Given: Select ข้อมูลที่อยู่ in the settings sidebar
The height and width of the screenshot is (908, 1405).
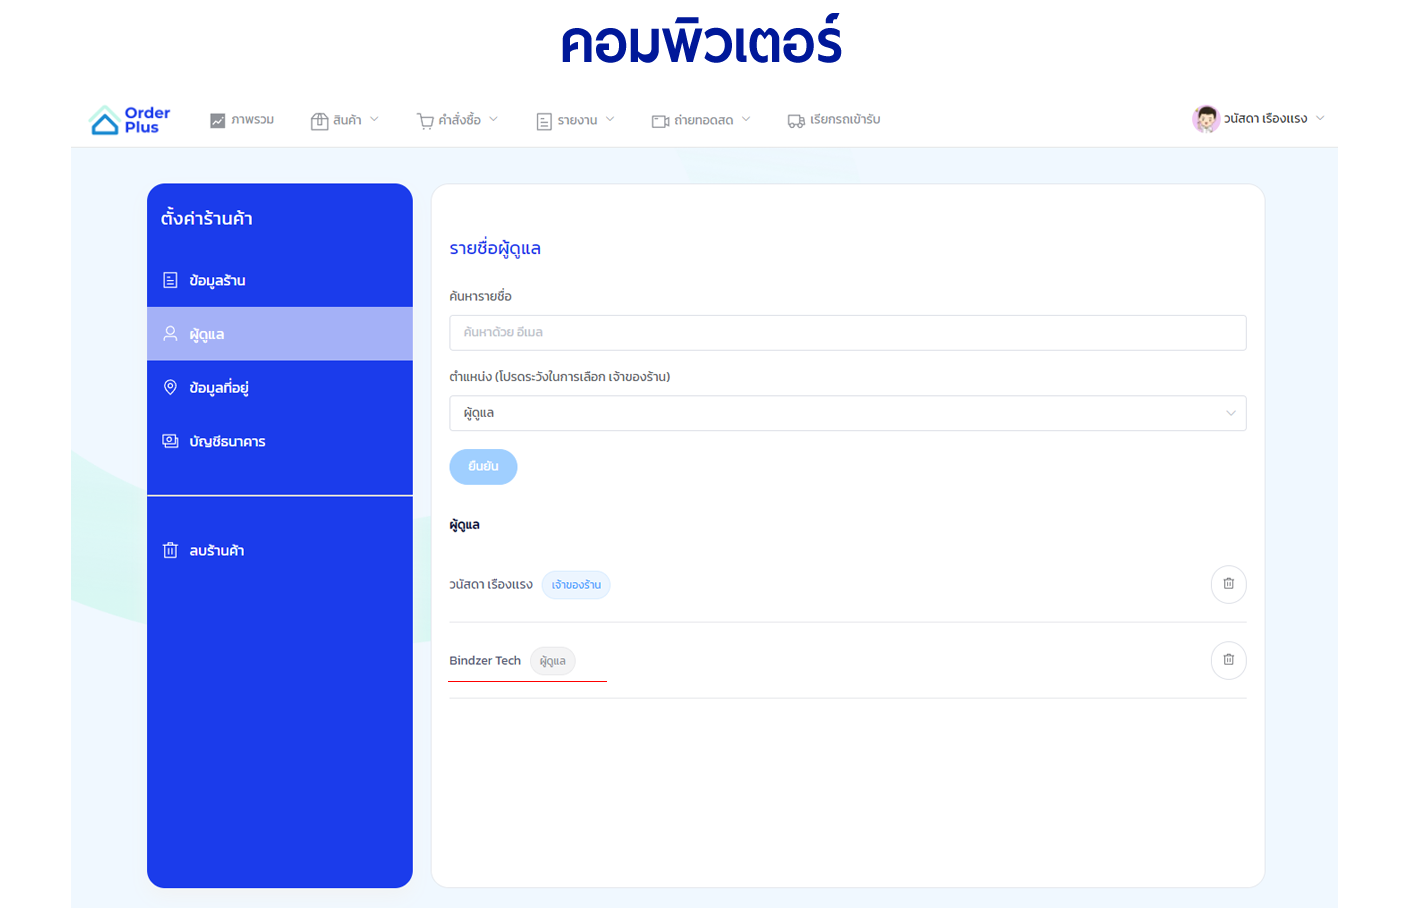Looking at the screenshot, I should pyautogui.click(x=280, y=387).
